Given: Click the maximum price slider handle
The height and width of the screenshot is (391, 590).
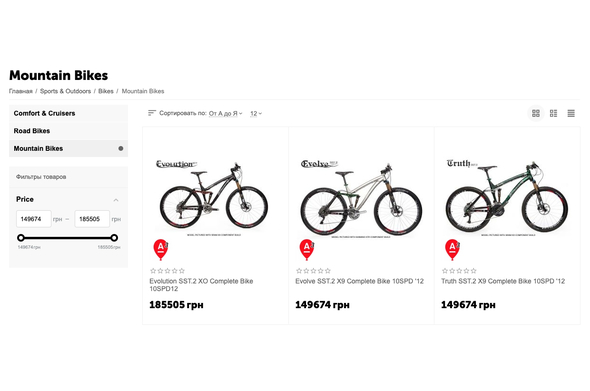Looking at the screenshot, I should click(x=114, y=238).
